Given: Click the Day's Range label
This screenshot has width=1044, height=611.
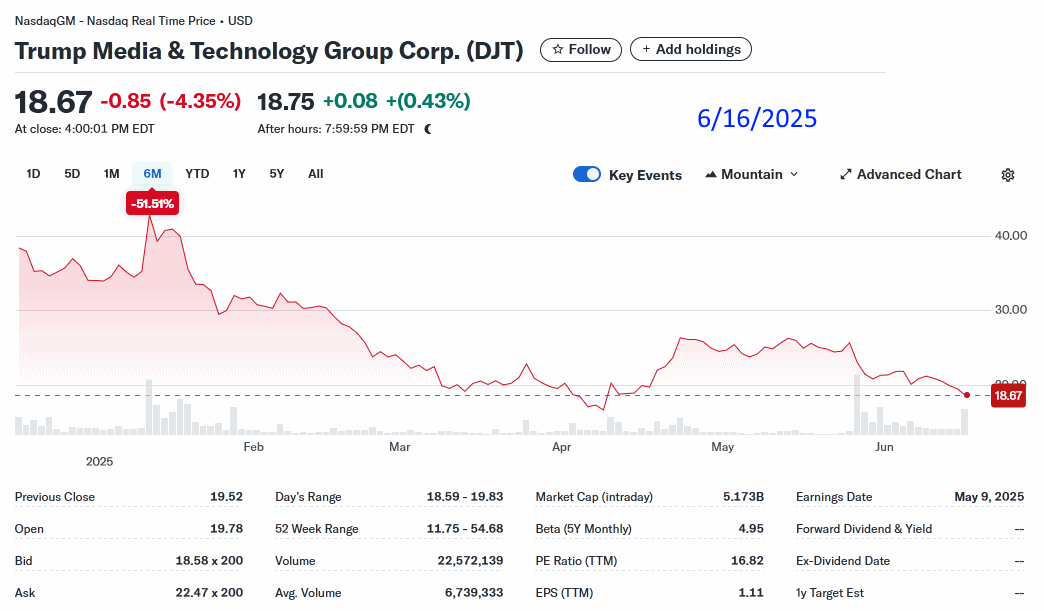Looking at the screenshot, I should tap(308, 497).
